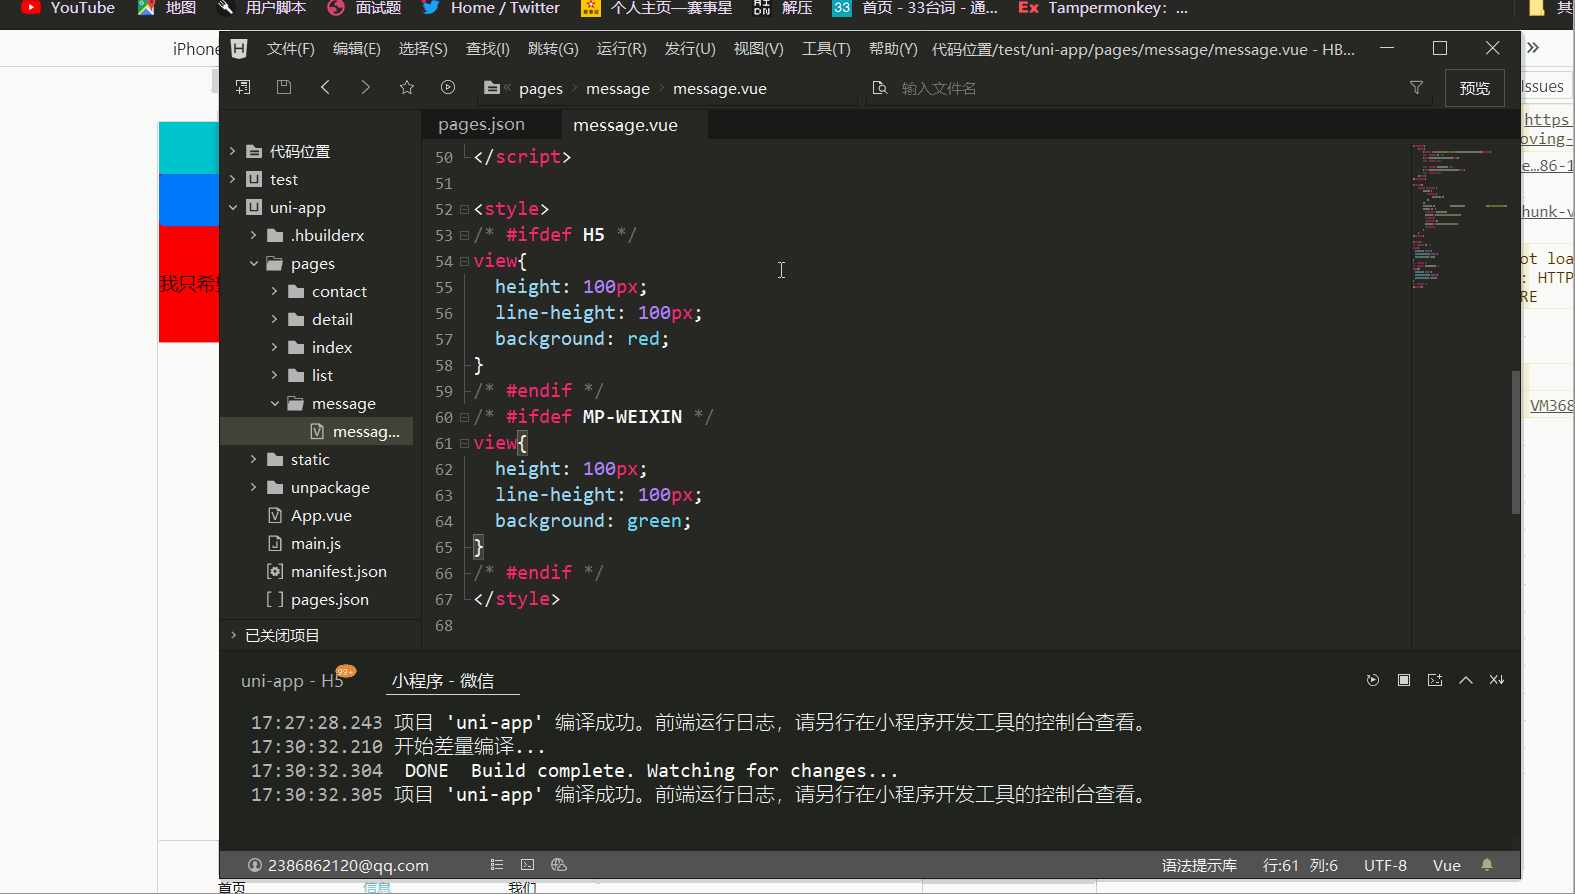This screenshot has height=894, width=1575.
Task: Click the save file icon
Action: pos(284,87)
